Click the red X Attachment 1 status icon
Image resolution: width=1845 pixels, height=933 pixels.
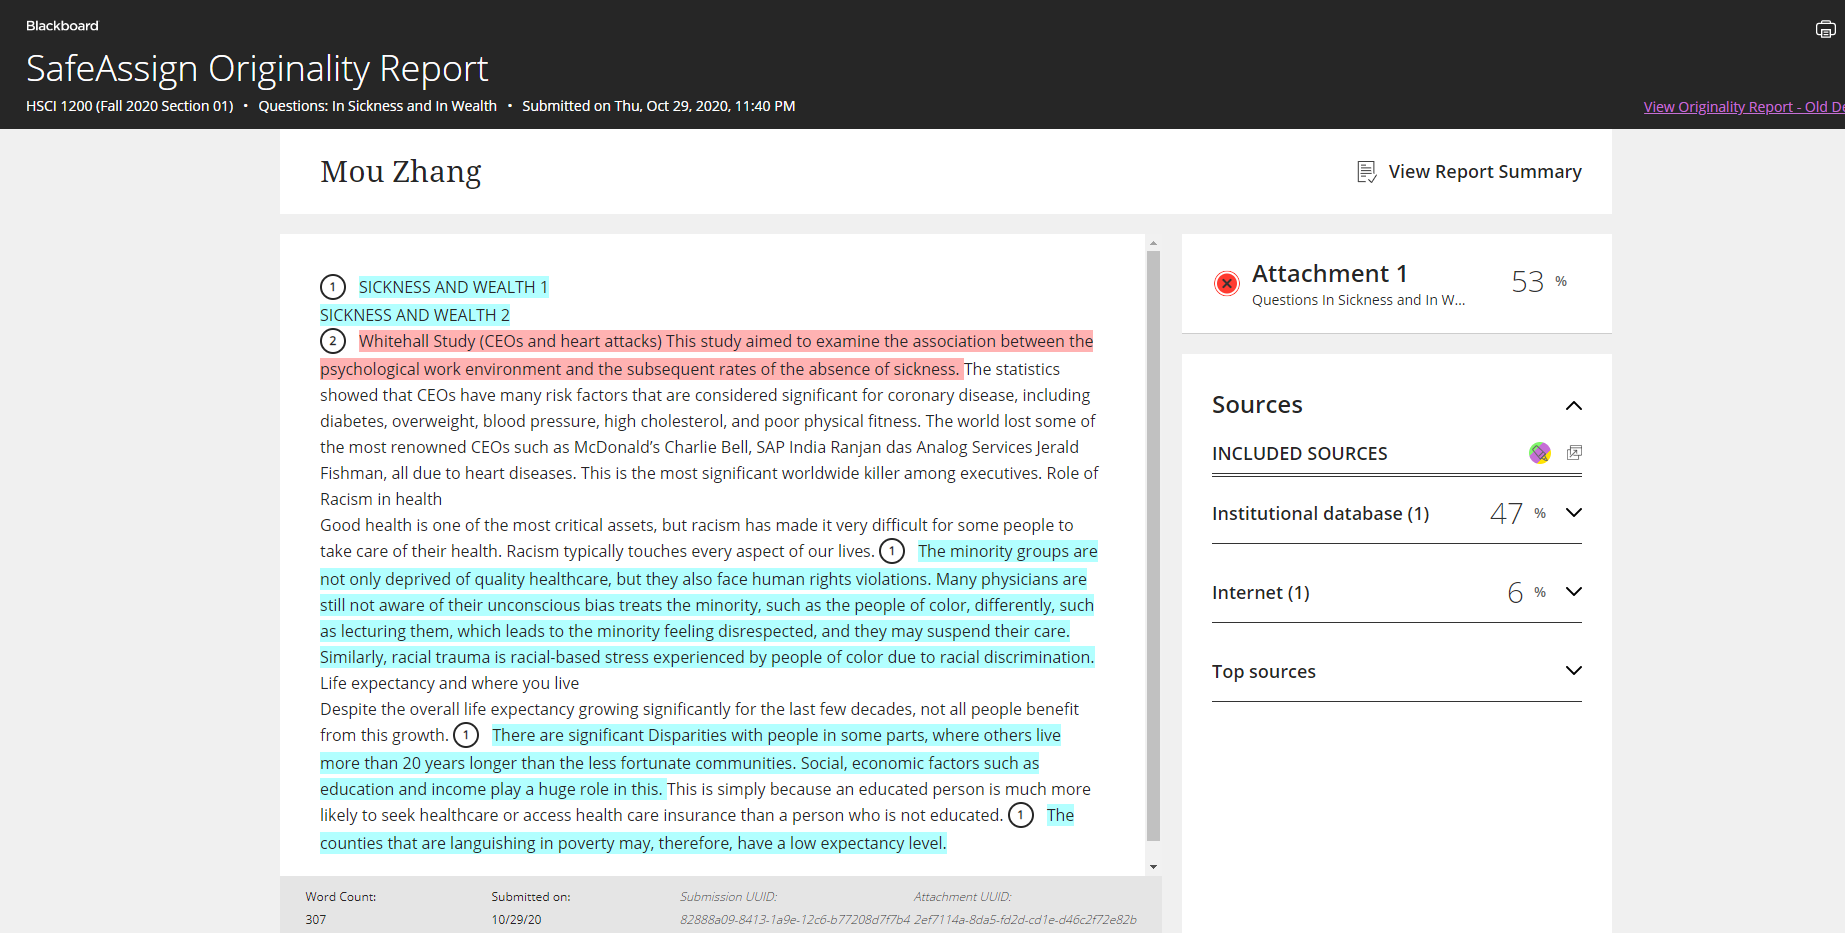[x=1227, y=284]
